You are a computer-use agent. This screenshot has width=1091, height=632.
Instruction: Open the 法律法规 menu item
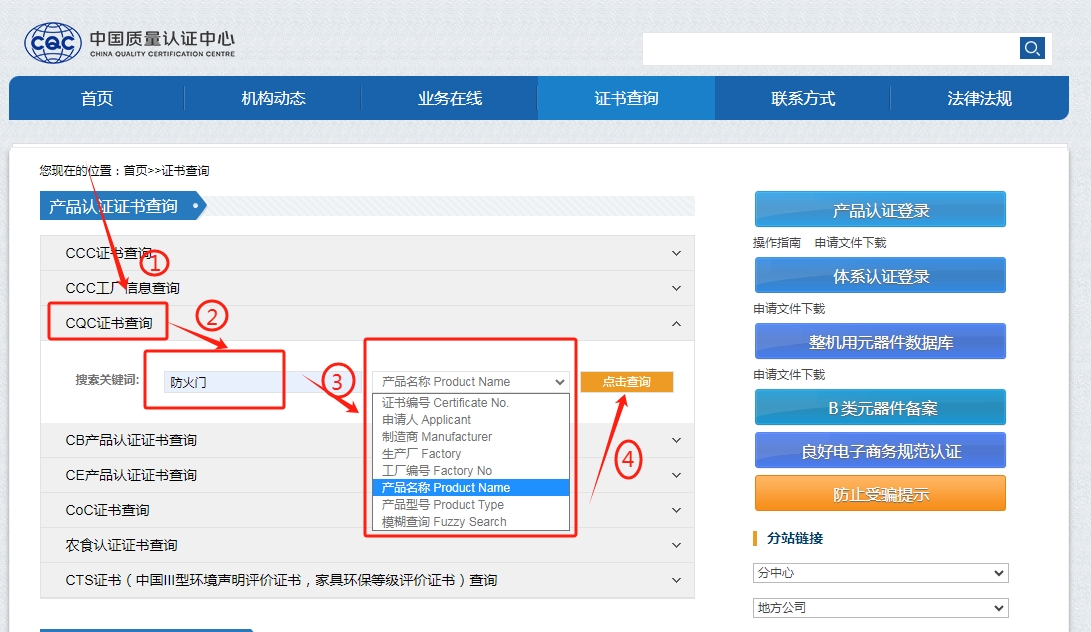[x=978, y=99]
